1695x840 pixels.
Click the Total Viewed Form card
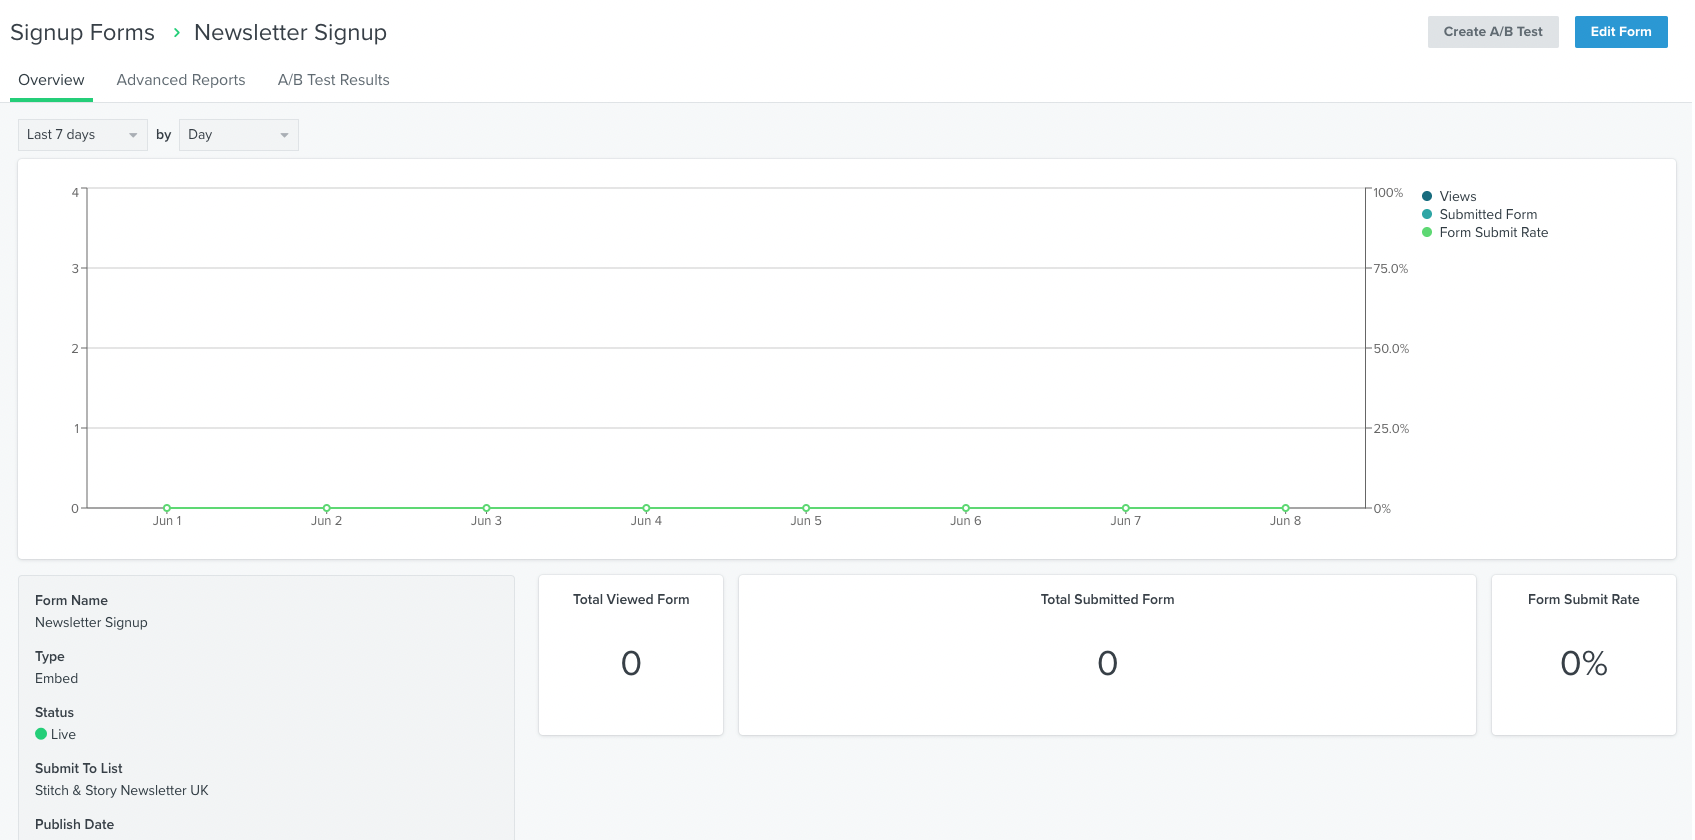point(631,655)
